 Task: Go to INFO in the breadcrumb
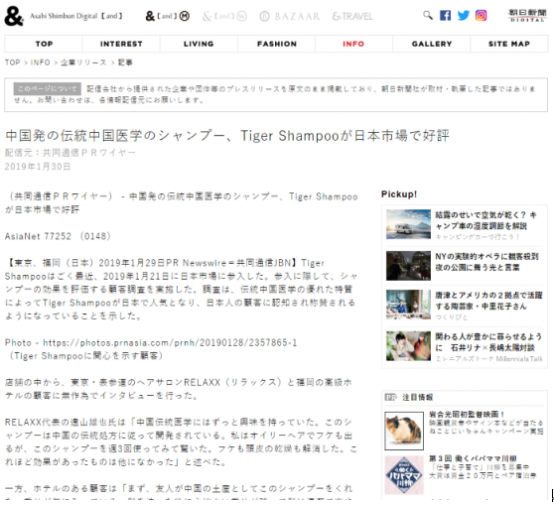tap(40, 63)
